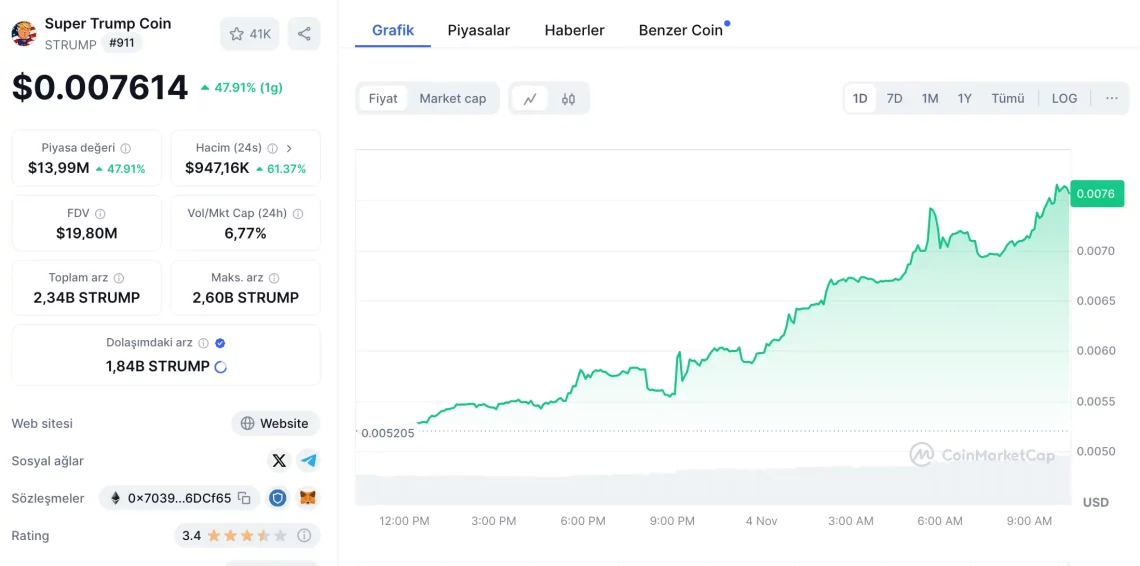The width and height of the screenshot is (1140, 566).
Task: Click the 0.0076 current price label
Action: coord(1096,194)
